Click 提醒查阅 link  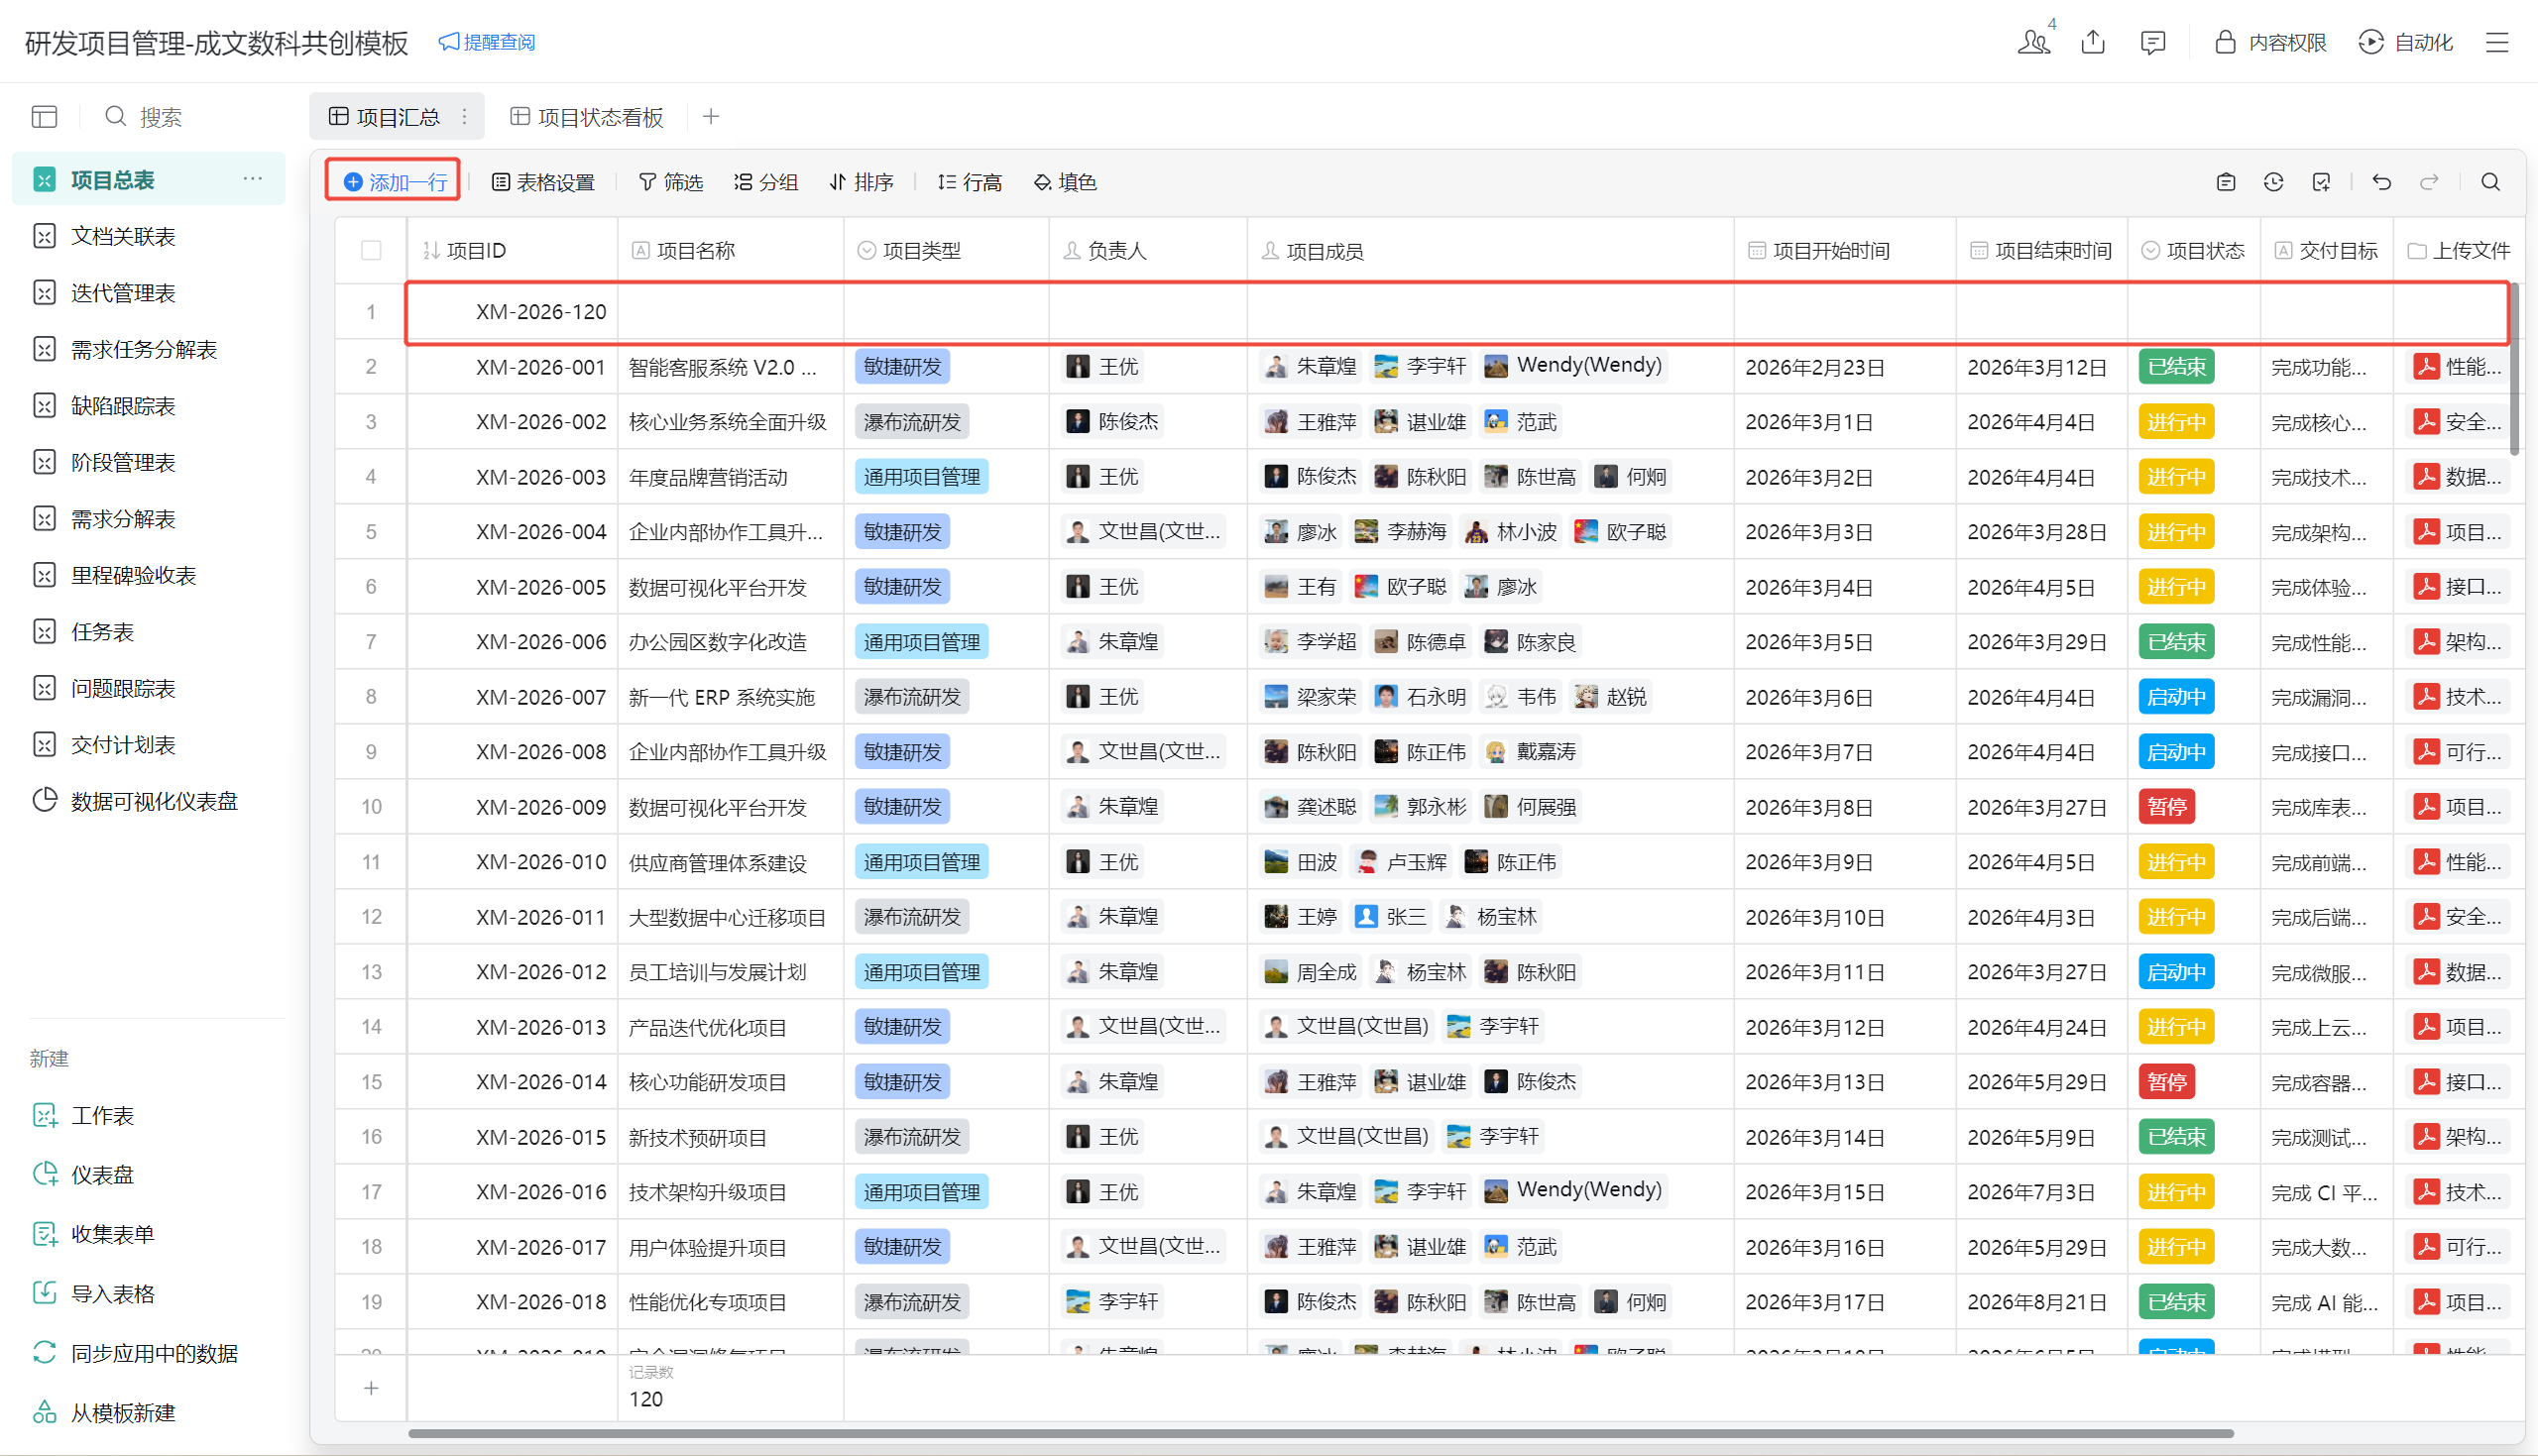point(487,42)
